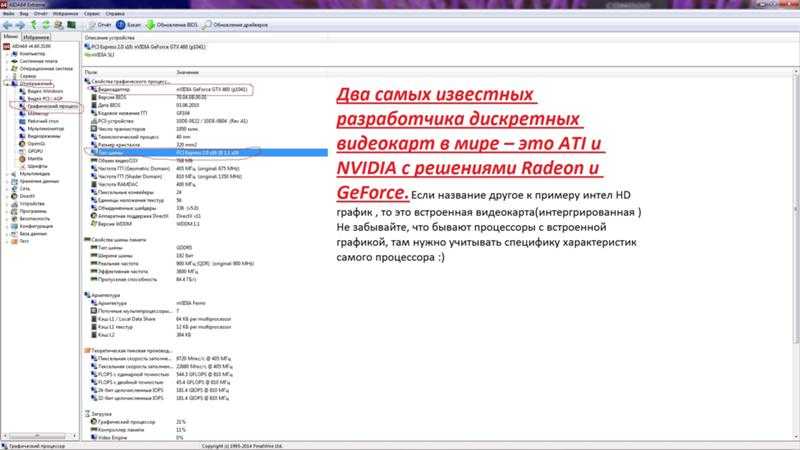Open the Избранное menu in menu bar
This screenshot has width=800, height=450.
click(65, 14)
